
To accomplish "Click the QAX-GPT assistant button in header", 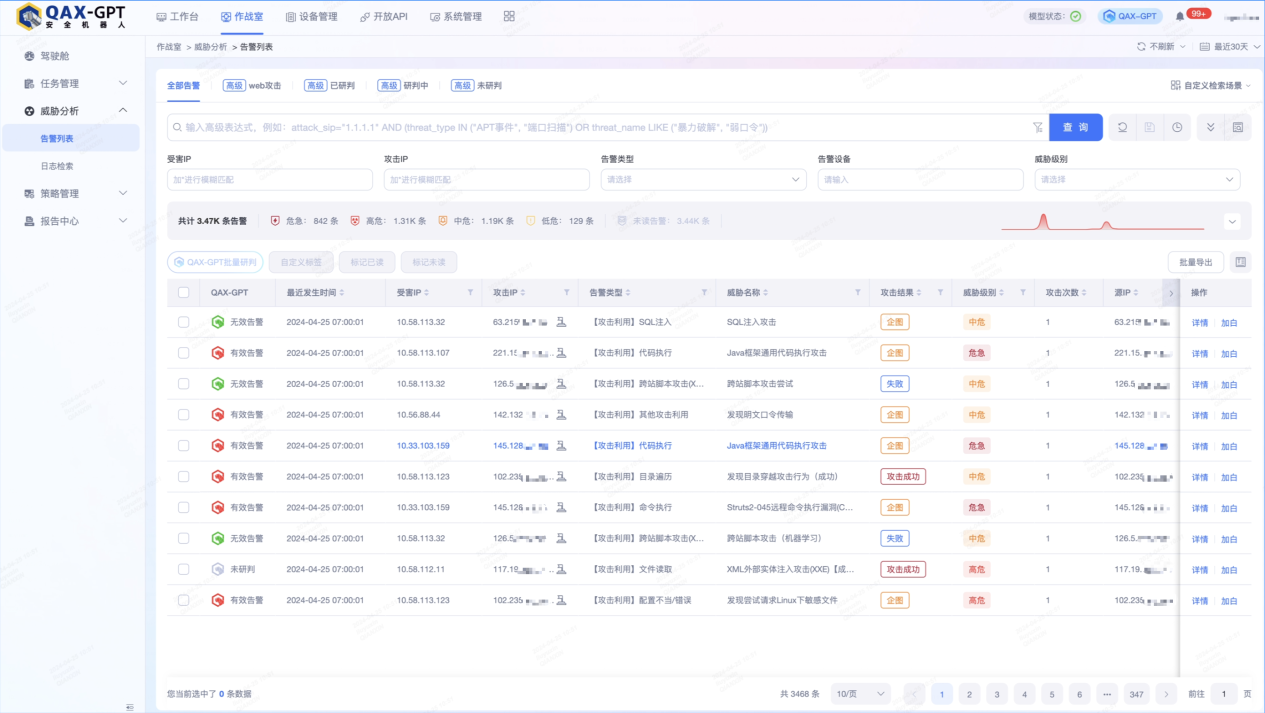I will point(1130,17).
